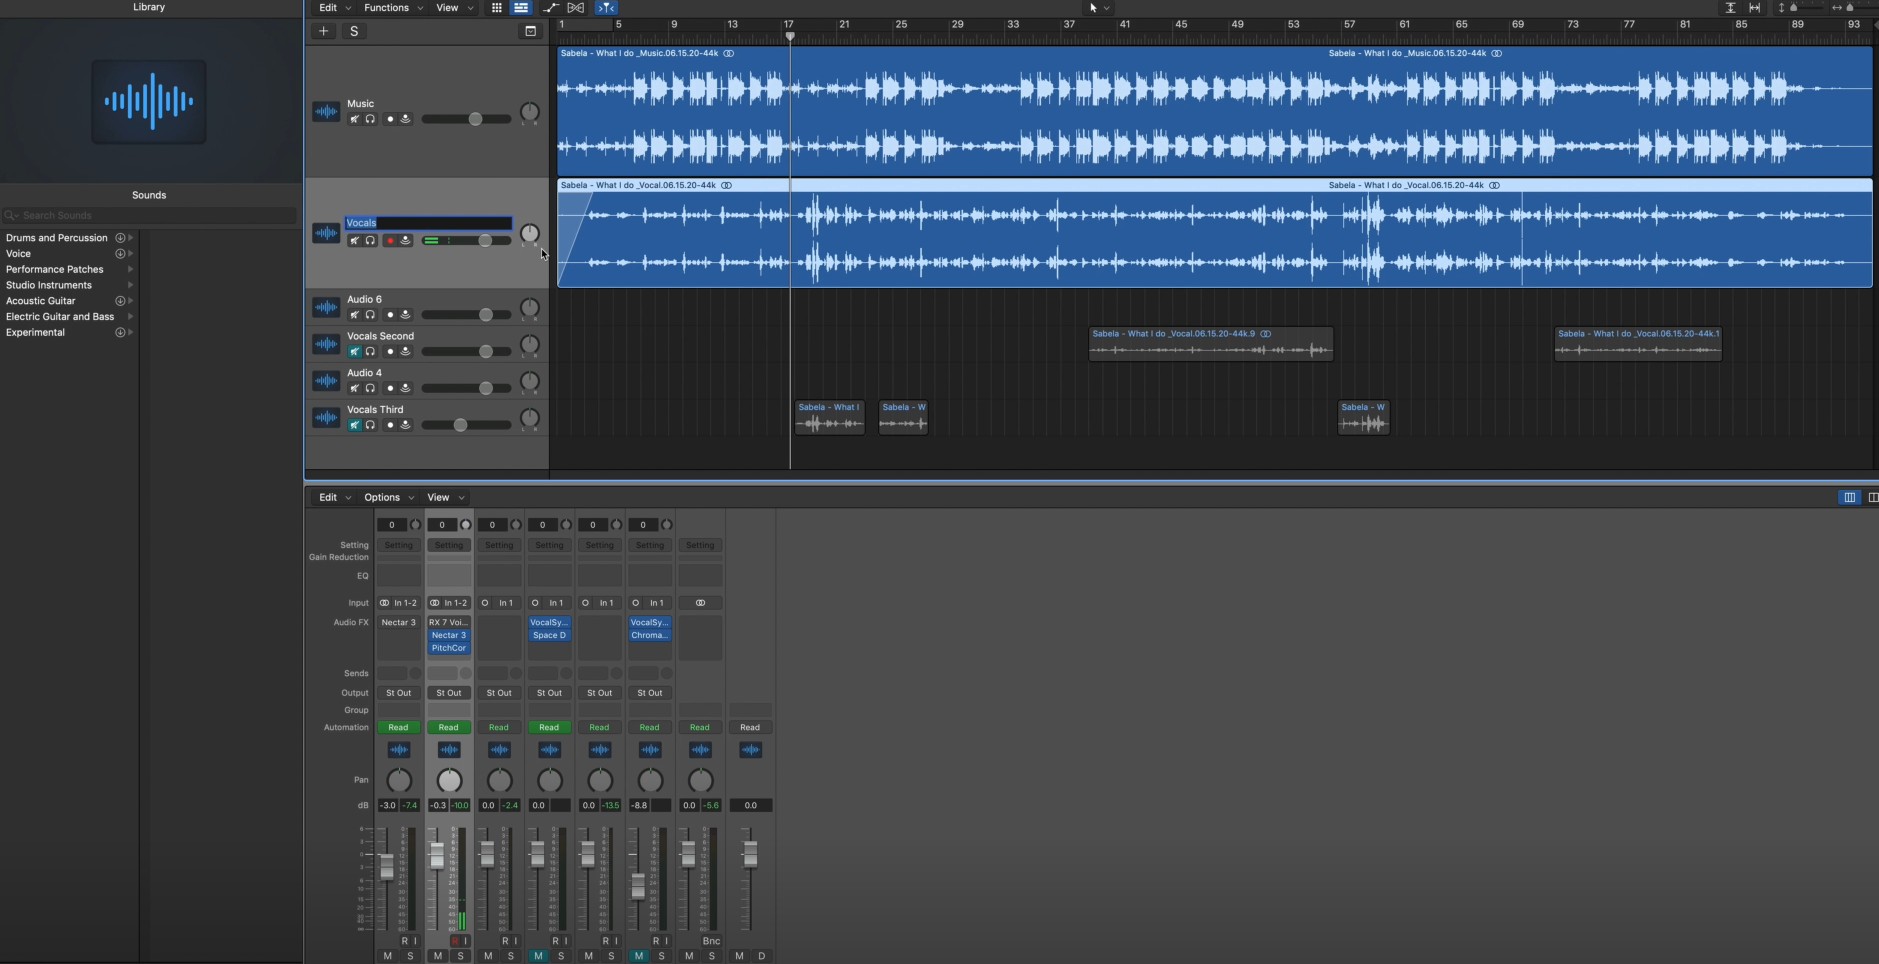Image resolution: width=1879 pixels, height=964 pixels.
Task: Click the Vocals Second track waveform icon
Action: point(326,344)
